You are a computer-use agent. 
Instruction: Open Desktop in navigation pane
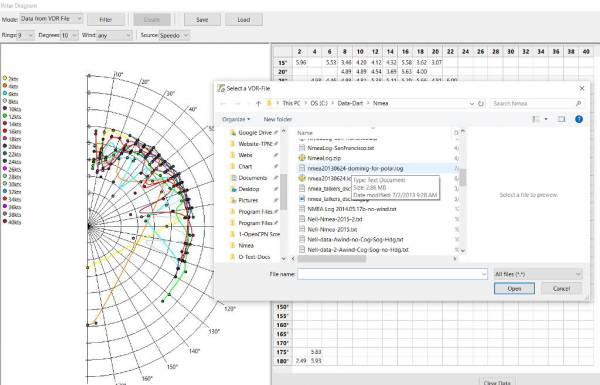(x=249, y=189)
